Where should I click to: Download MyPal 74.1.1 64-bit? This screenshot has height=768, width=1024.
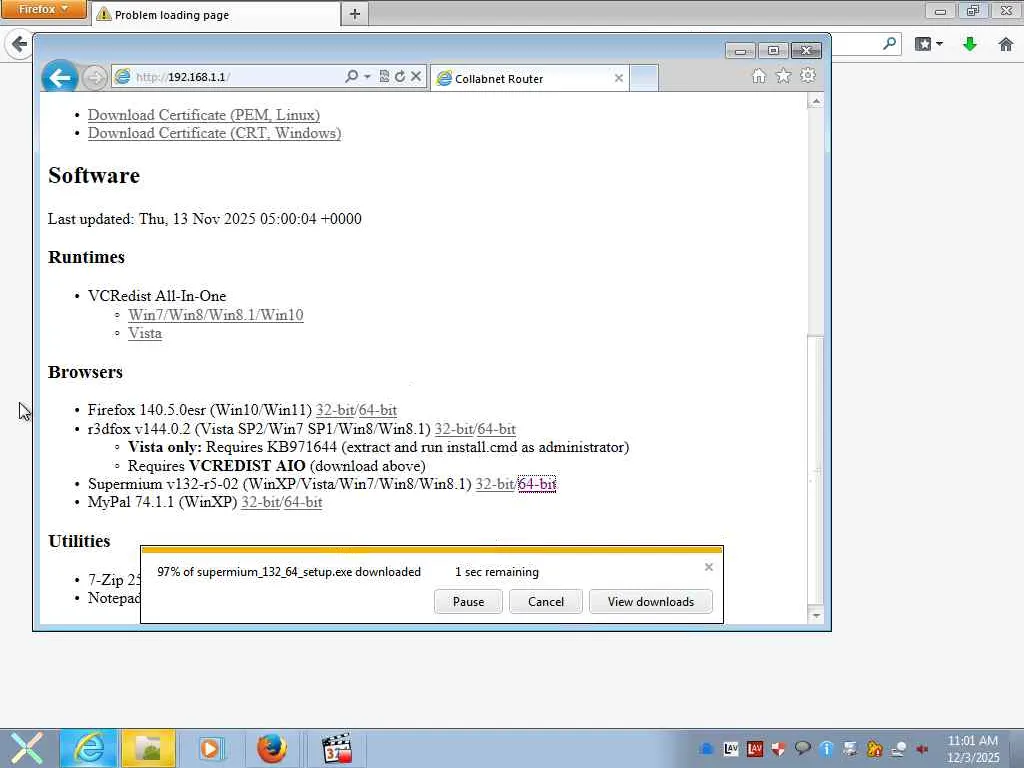[x=303, y=502]
